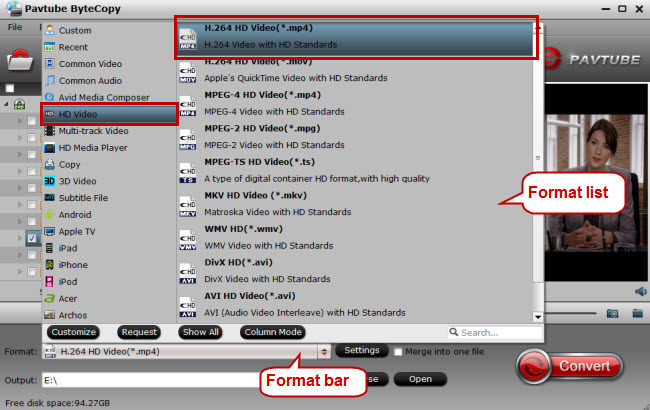Click the Show All button

click(201, 332)
